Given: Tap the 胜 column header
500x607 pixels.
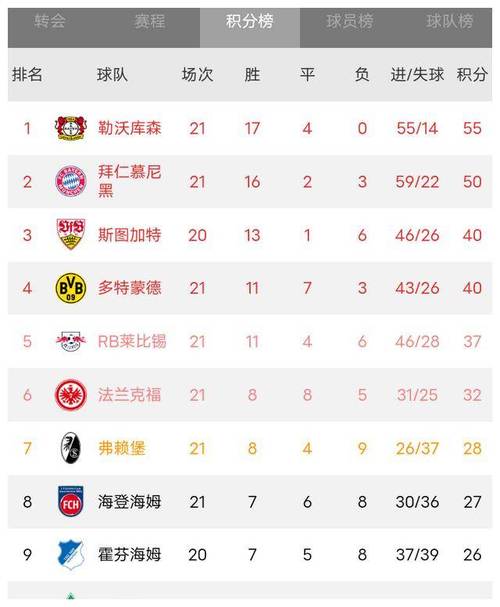Looking at the screenshot, I should pyautogui.click(x=252, y=74).
